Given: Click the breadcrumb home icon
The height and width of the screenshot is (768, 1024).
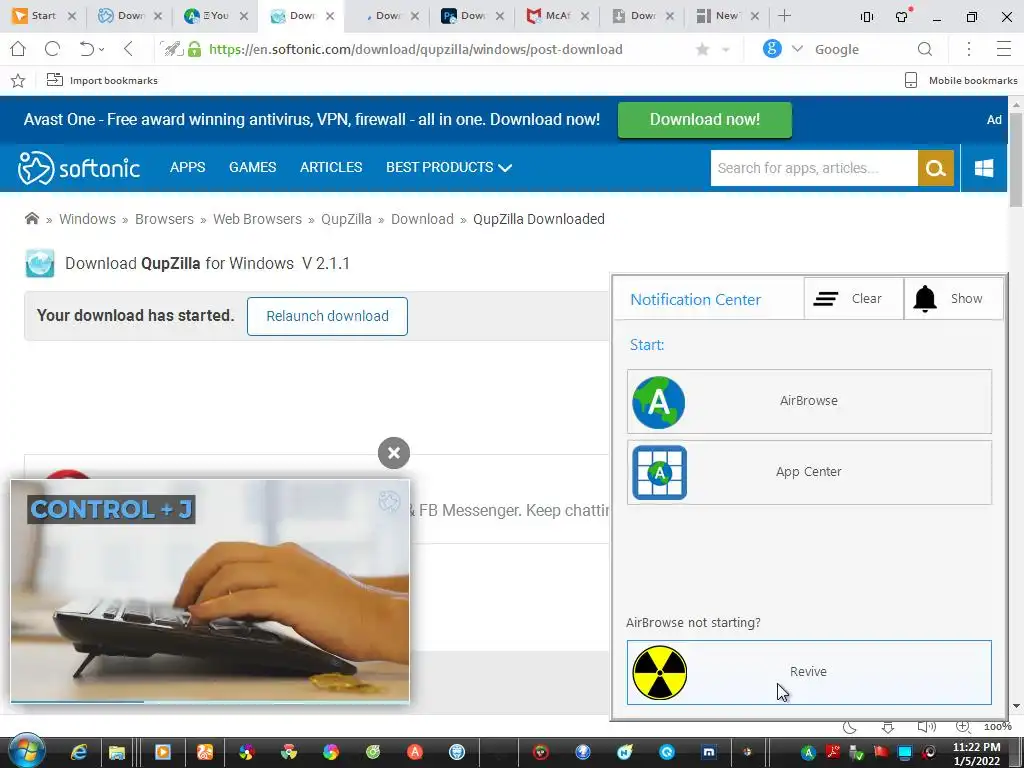Looking at the screenshot, I should click(31, 219).
